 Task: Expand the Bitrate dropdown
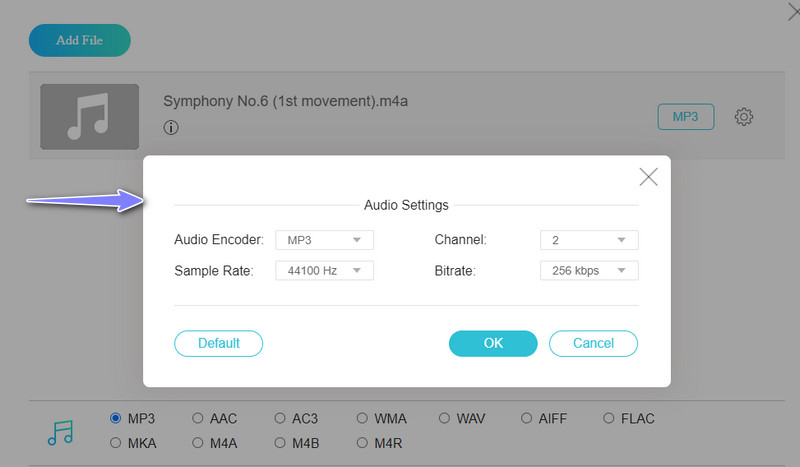[x=588, y=271]
